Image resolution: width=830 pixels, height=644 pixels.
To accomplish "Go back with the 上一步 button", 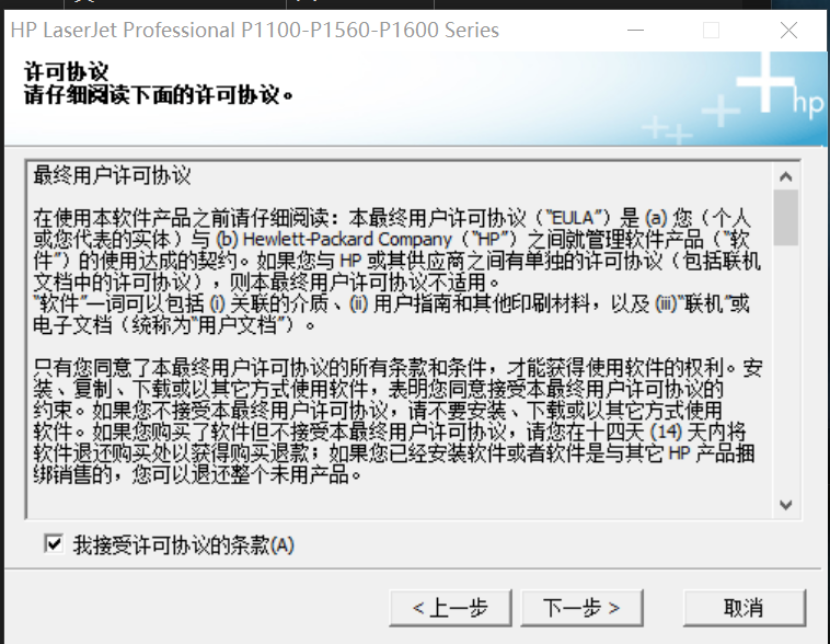I will coord(450,608).
